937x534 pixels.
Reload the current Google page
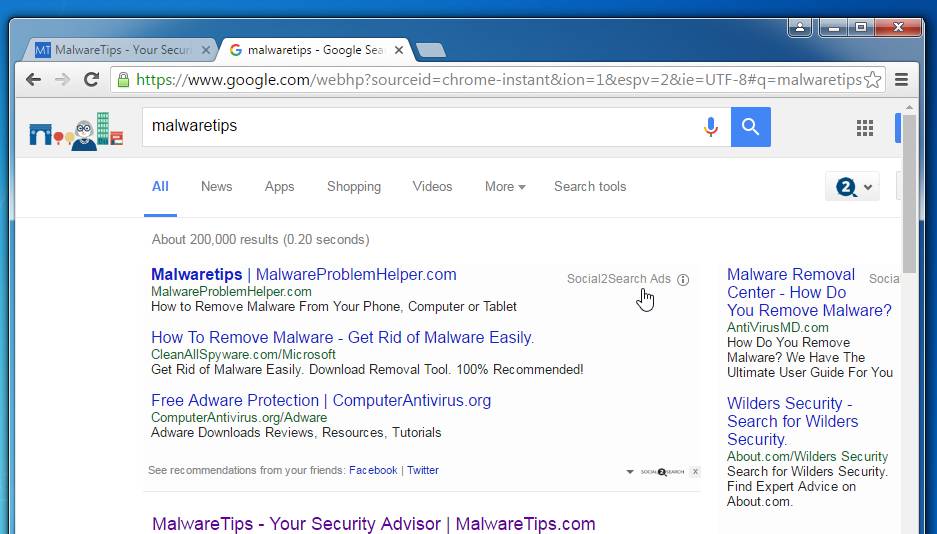(91, 79)
